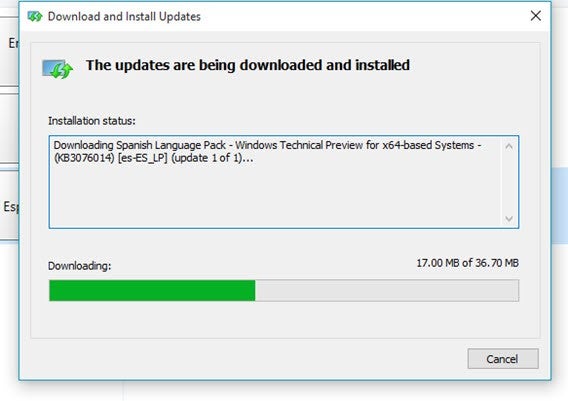Click the large green arrows update icon

[x=58, y=69]
